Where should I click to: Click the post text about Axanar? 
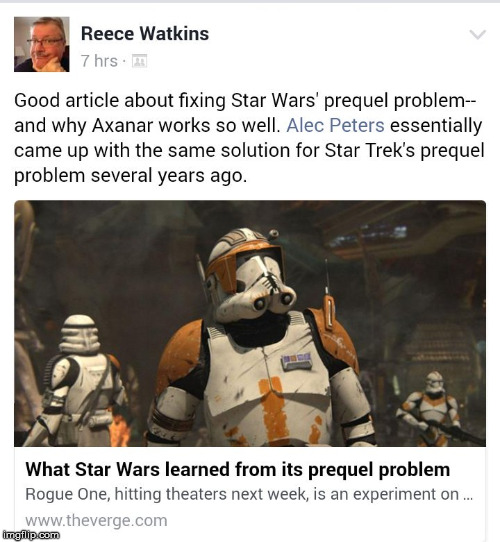click(249, 138)
